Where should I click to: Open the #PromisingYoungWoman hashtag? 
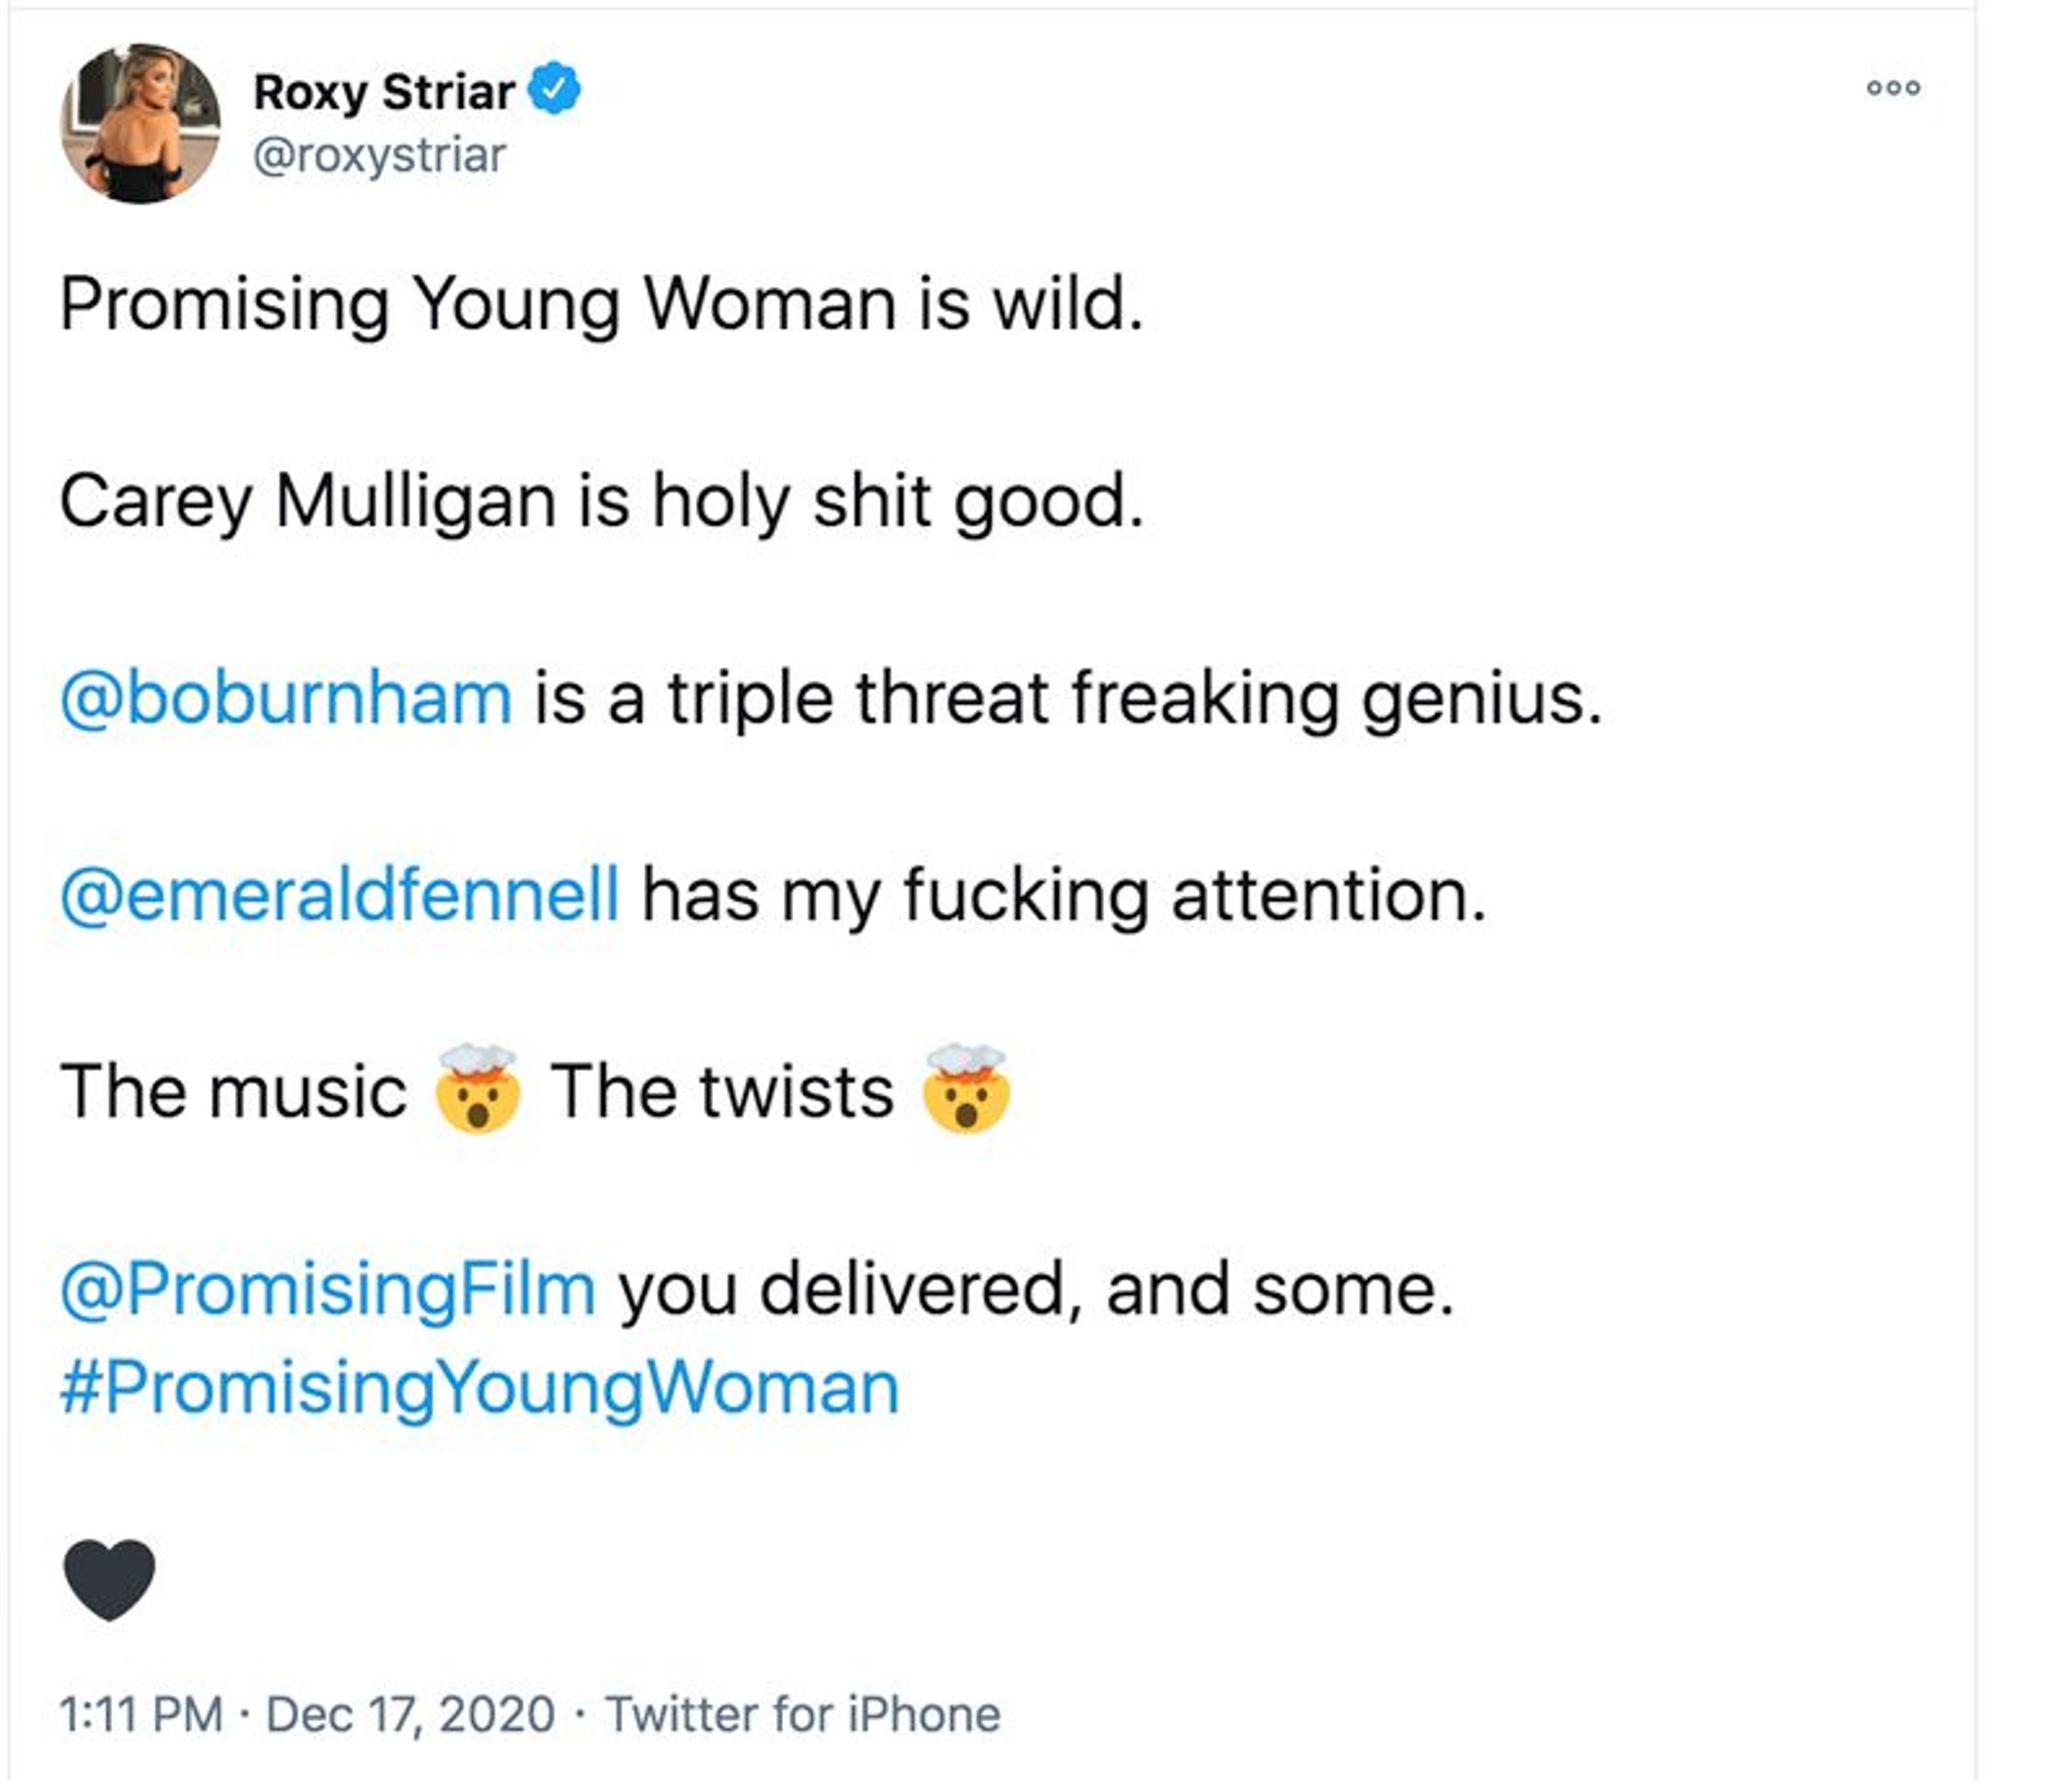point(480,1388)
